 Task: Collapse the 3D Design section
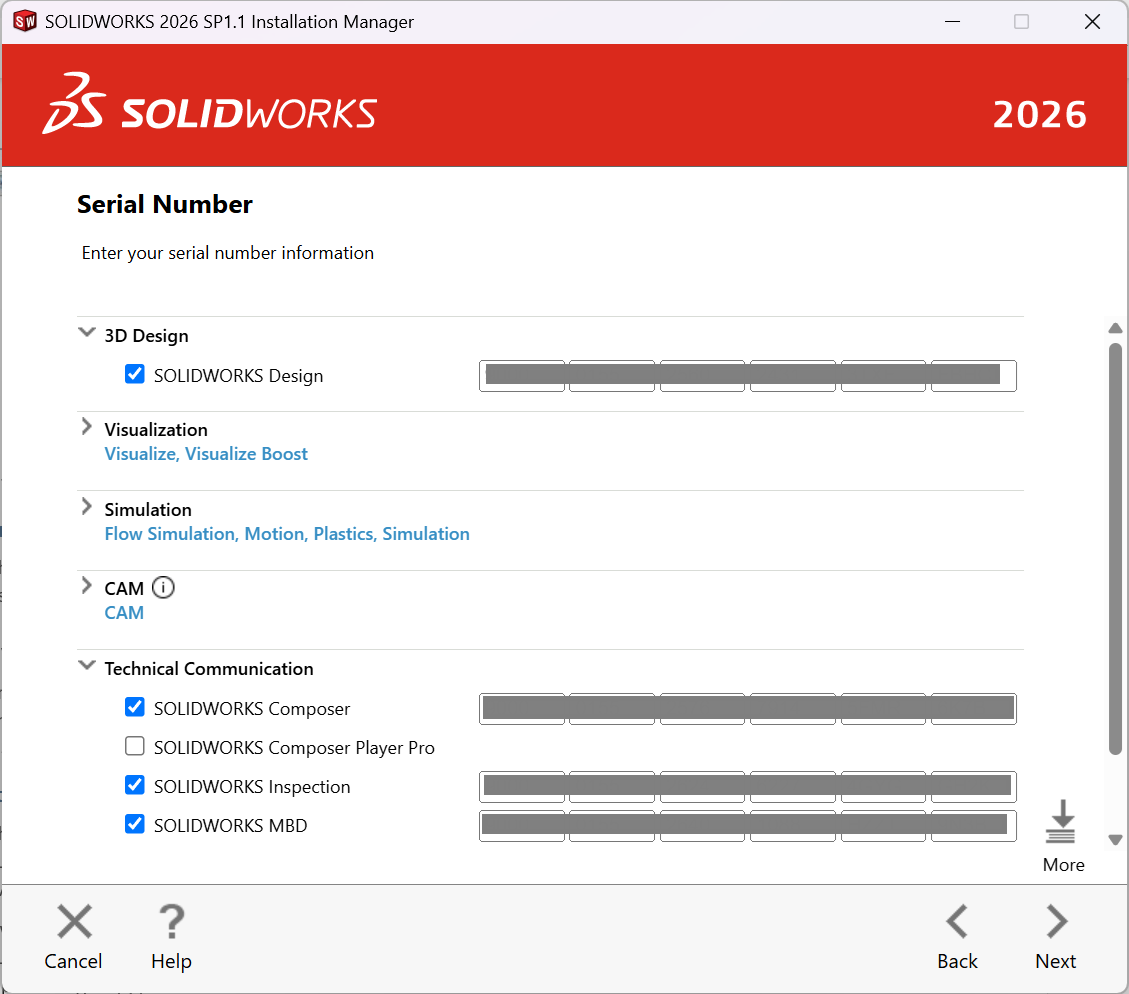87,333
